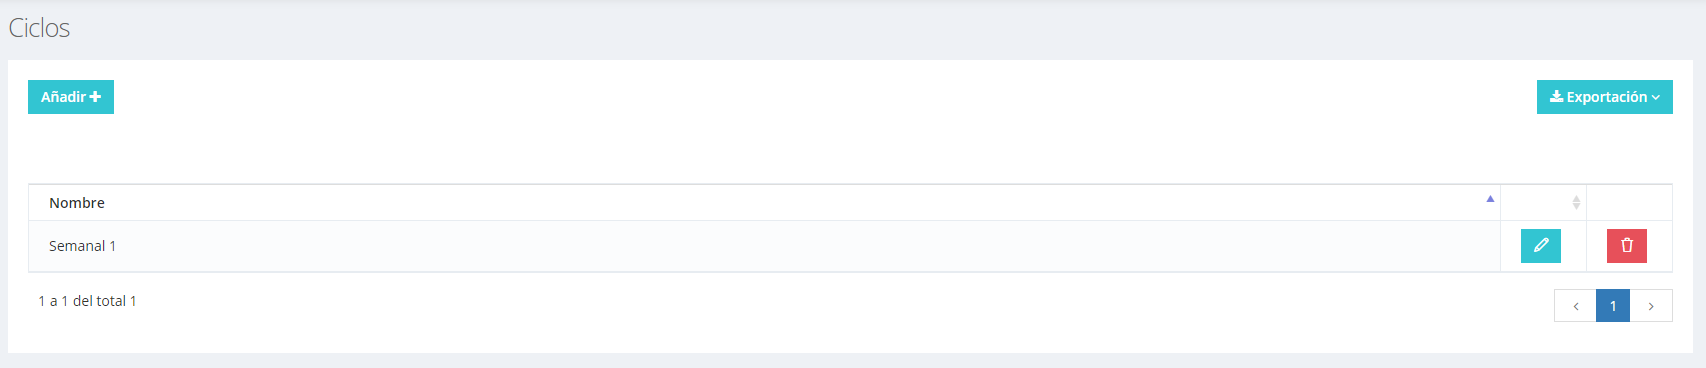
Task: Click the sort arrows in the edit column header
Action: (1576, 202)
